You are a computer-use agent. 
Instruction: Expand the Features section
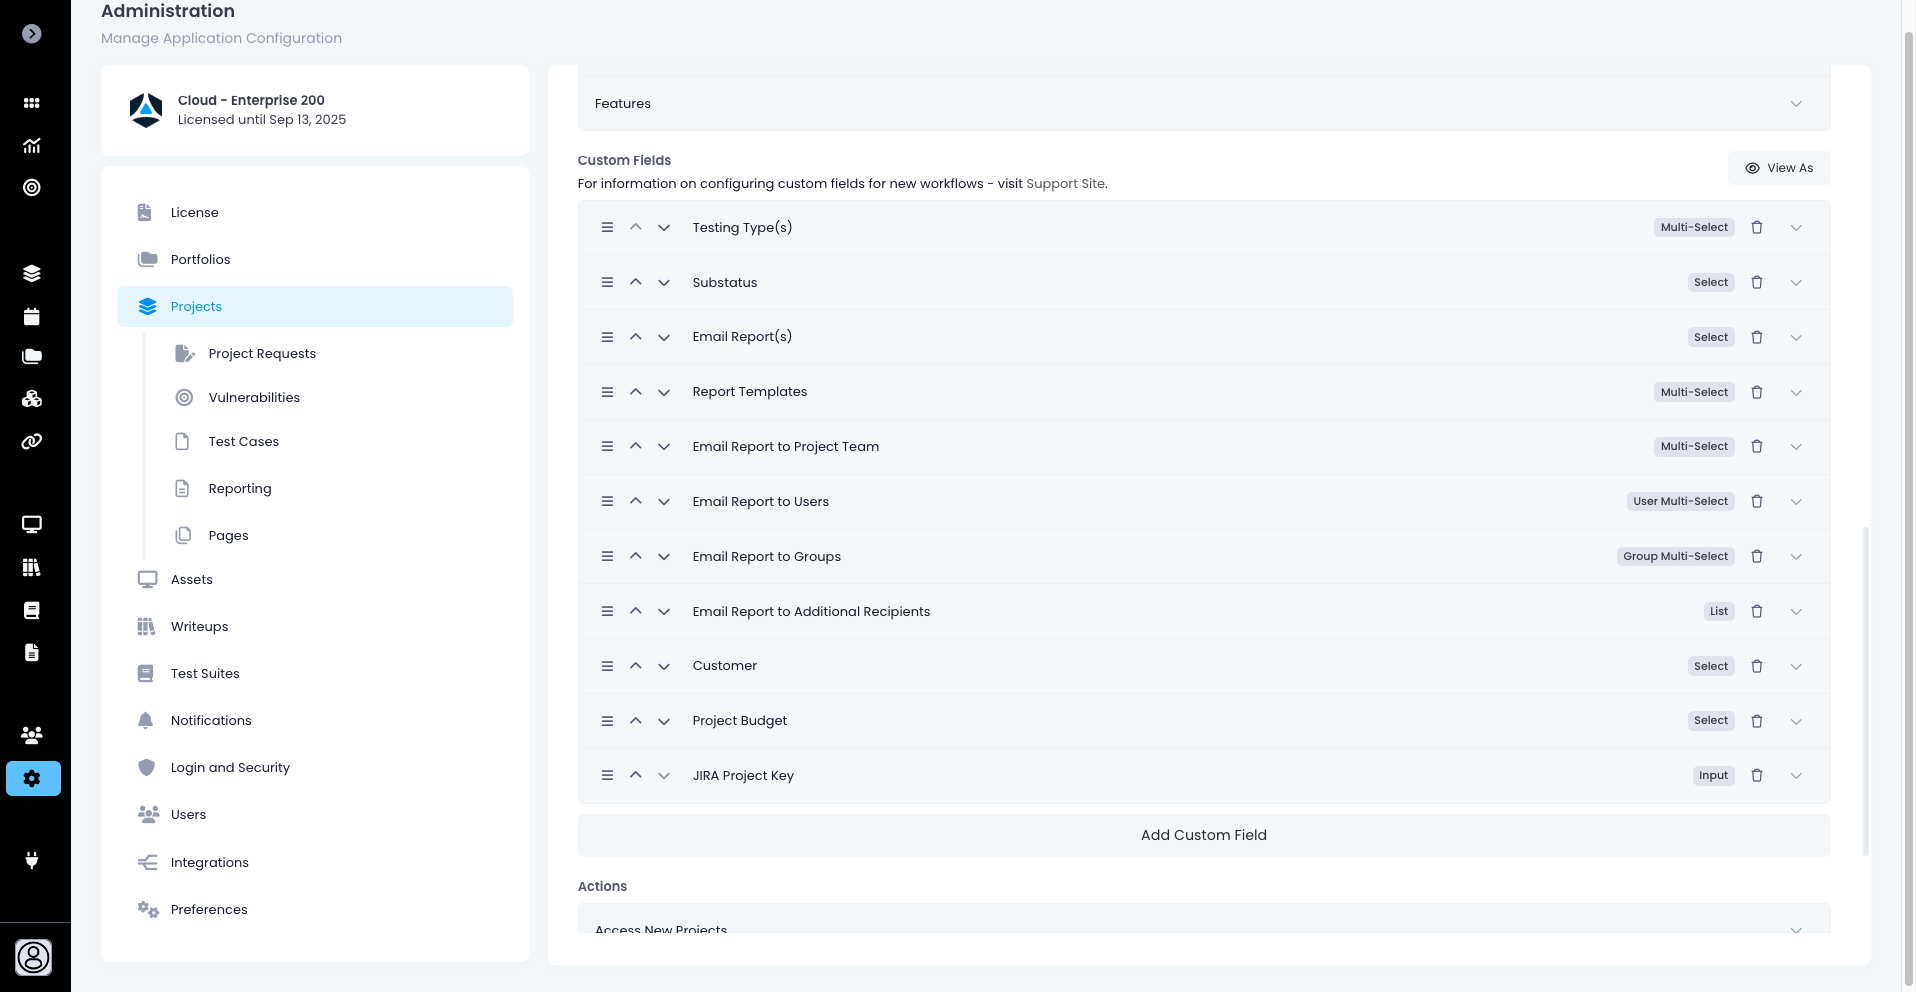point(1795,104)
